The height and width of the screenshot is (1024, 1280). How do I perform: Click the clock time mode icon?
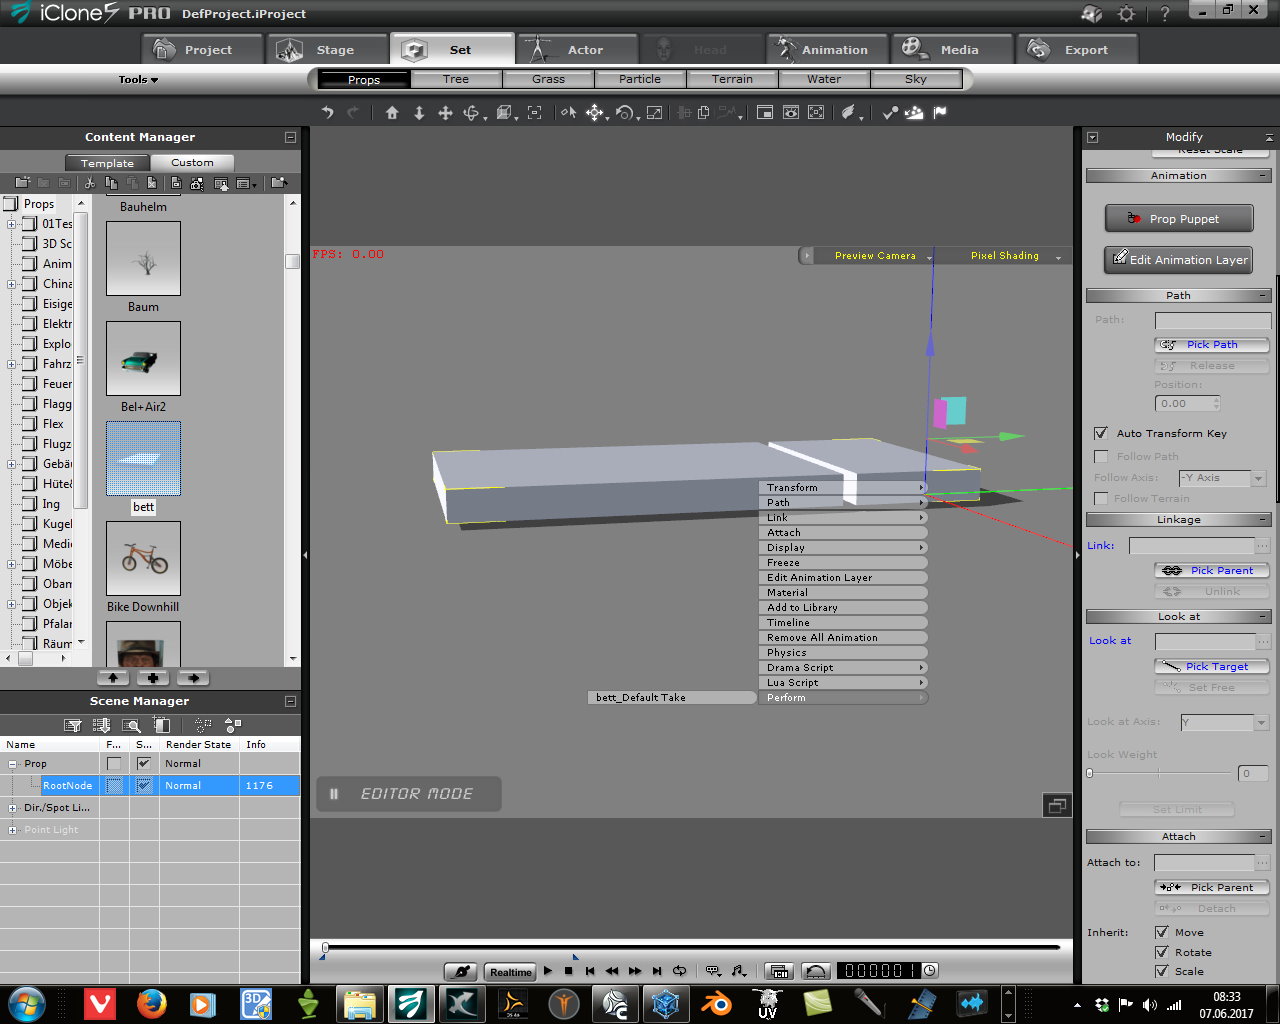click(930, 971)
